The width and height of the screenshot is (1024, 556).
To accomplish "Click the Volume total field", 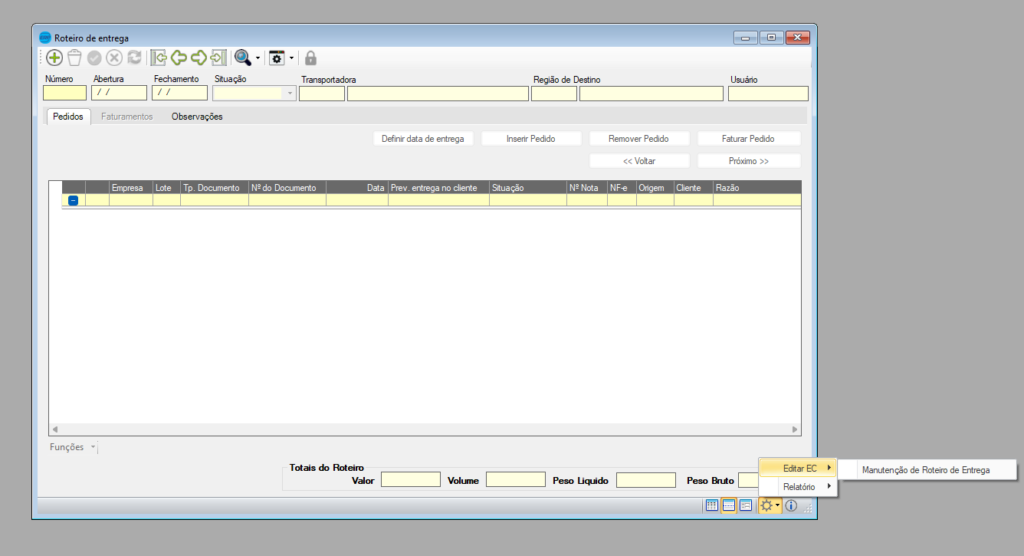I will pyautogui.click(x=516, y=480).
